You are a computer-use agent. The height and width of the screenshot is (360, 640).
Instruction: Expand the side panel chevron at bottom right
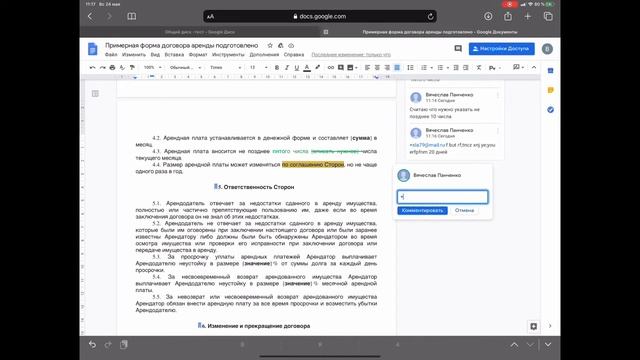(550, 326)
